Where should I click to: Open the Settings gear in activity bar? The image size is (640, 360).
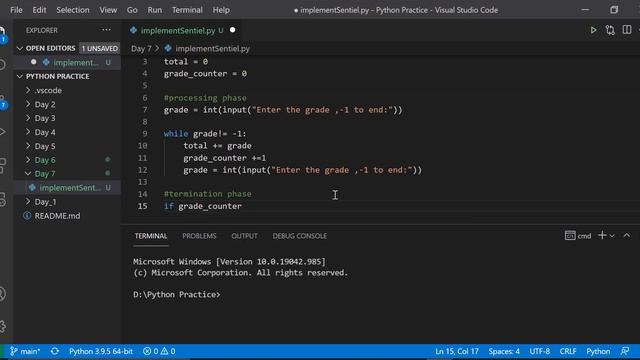click(2, 326)
